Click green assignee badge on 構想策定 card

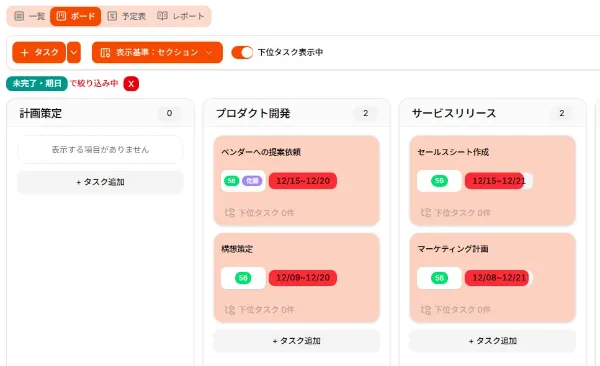click(x=243, y=278)
